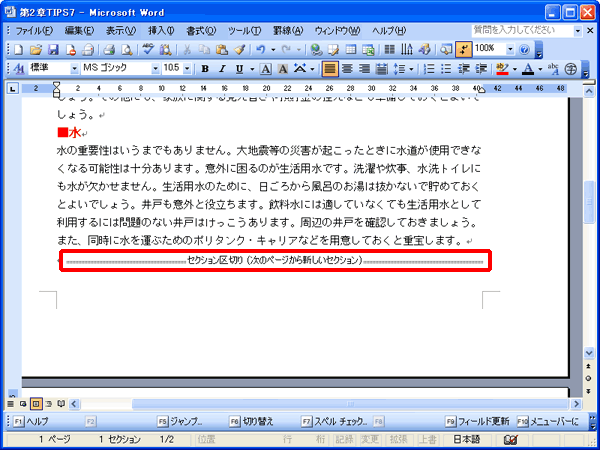Open the ツール(T) menu
This screenshot has height=450, width=600.
point(244,31)
